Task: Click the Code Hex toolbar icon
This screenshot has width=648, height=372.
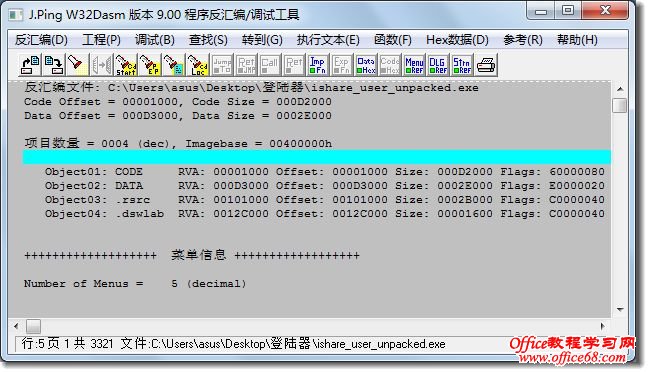Action: click(390, 65)
